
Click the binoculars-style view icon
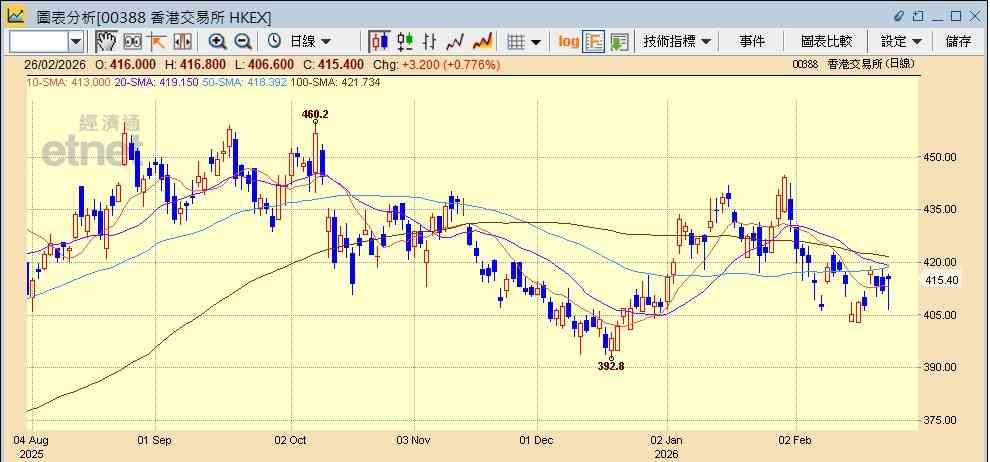coord(133,42)
